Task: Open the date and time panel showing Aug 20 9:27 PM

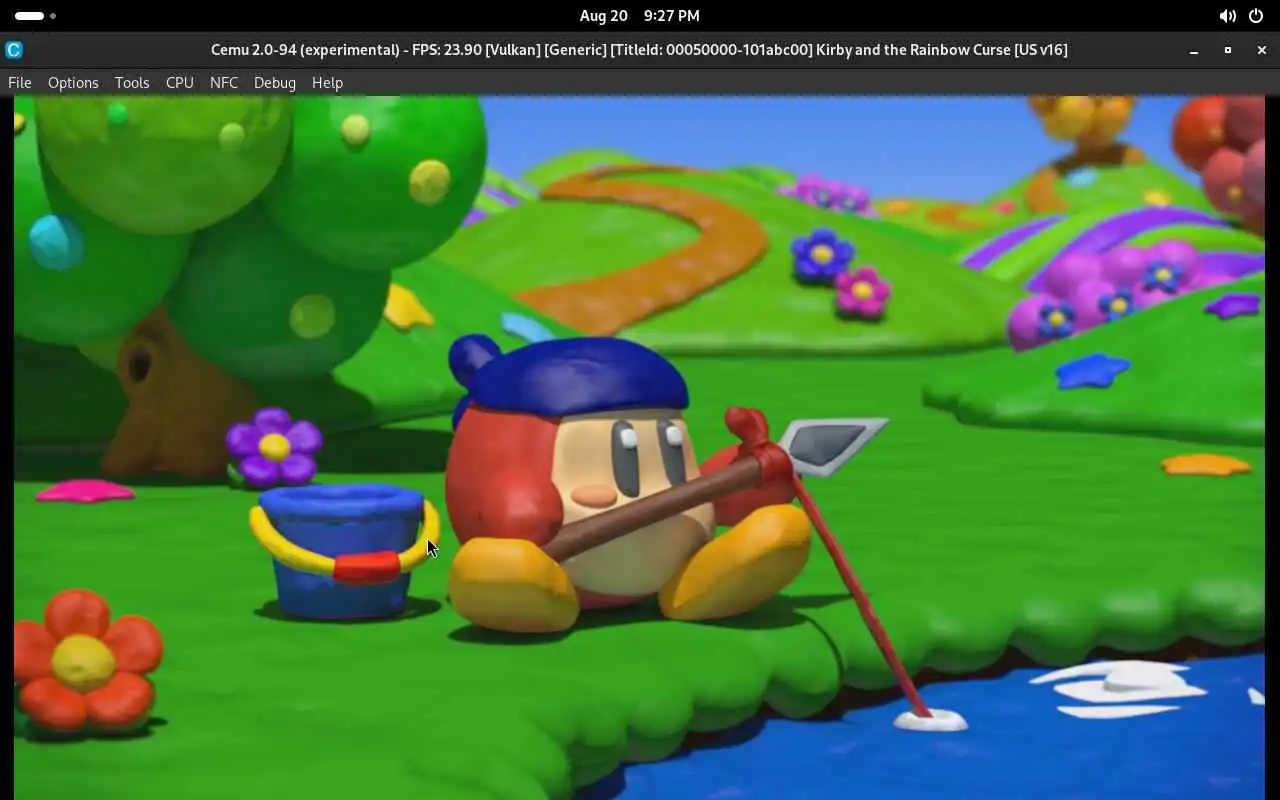Action: point(639,16)
